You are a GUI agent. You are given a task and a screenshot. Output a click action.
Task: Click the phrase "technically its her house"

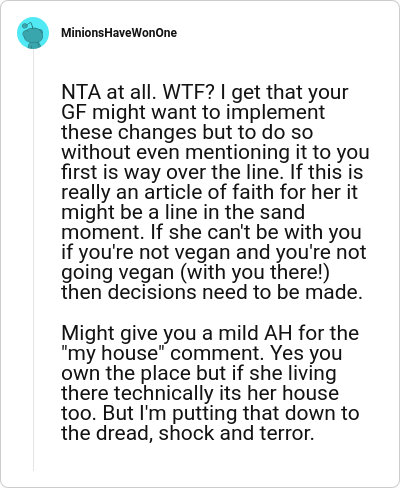pyautogui.click(x=226, y=393)
